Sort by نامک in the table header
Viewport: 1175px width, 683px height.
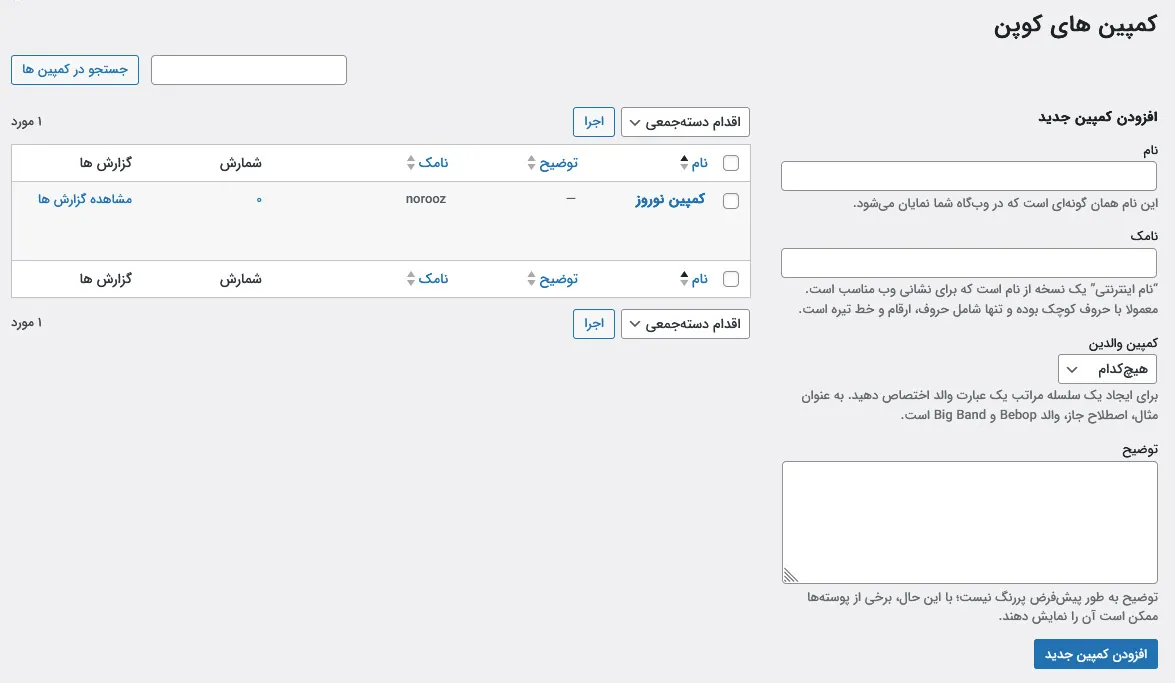tap(433, 163)
